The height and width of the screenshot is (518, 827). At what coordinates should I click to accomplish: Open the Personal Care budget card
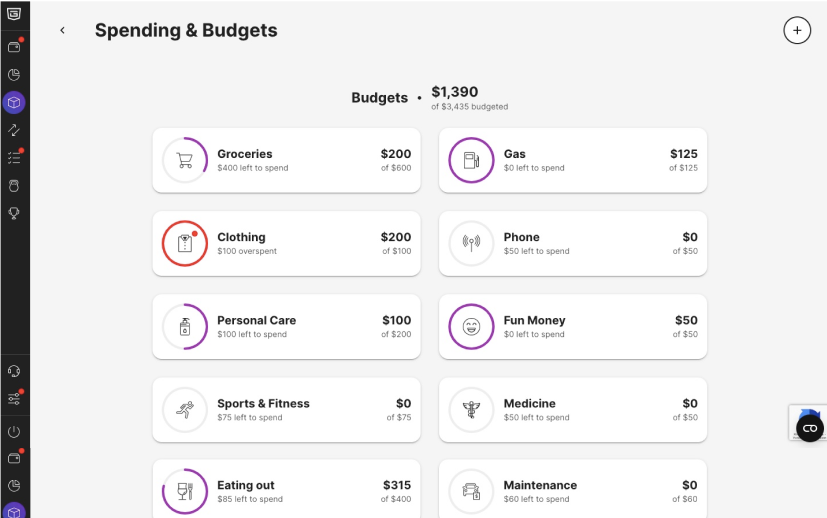pyautogui.click(x=286, y=327)
